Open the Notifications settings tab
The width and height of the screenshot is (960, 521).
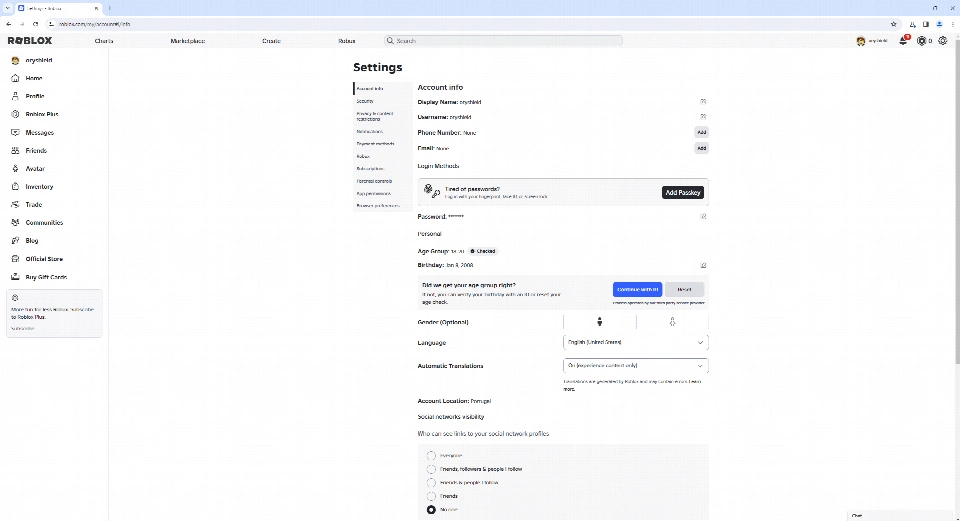pyautogui.click(x=382, y=132)
